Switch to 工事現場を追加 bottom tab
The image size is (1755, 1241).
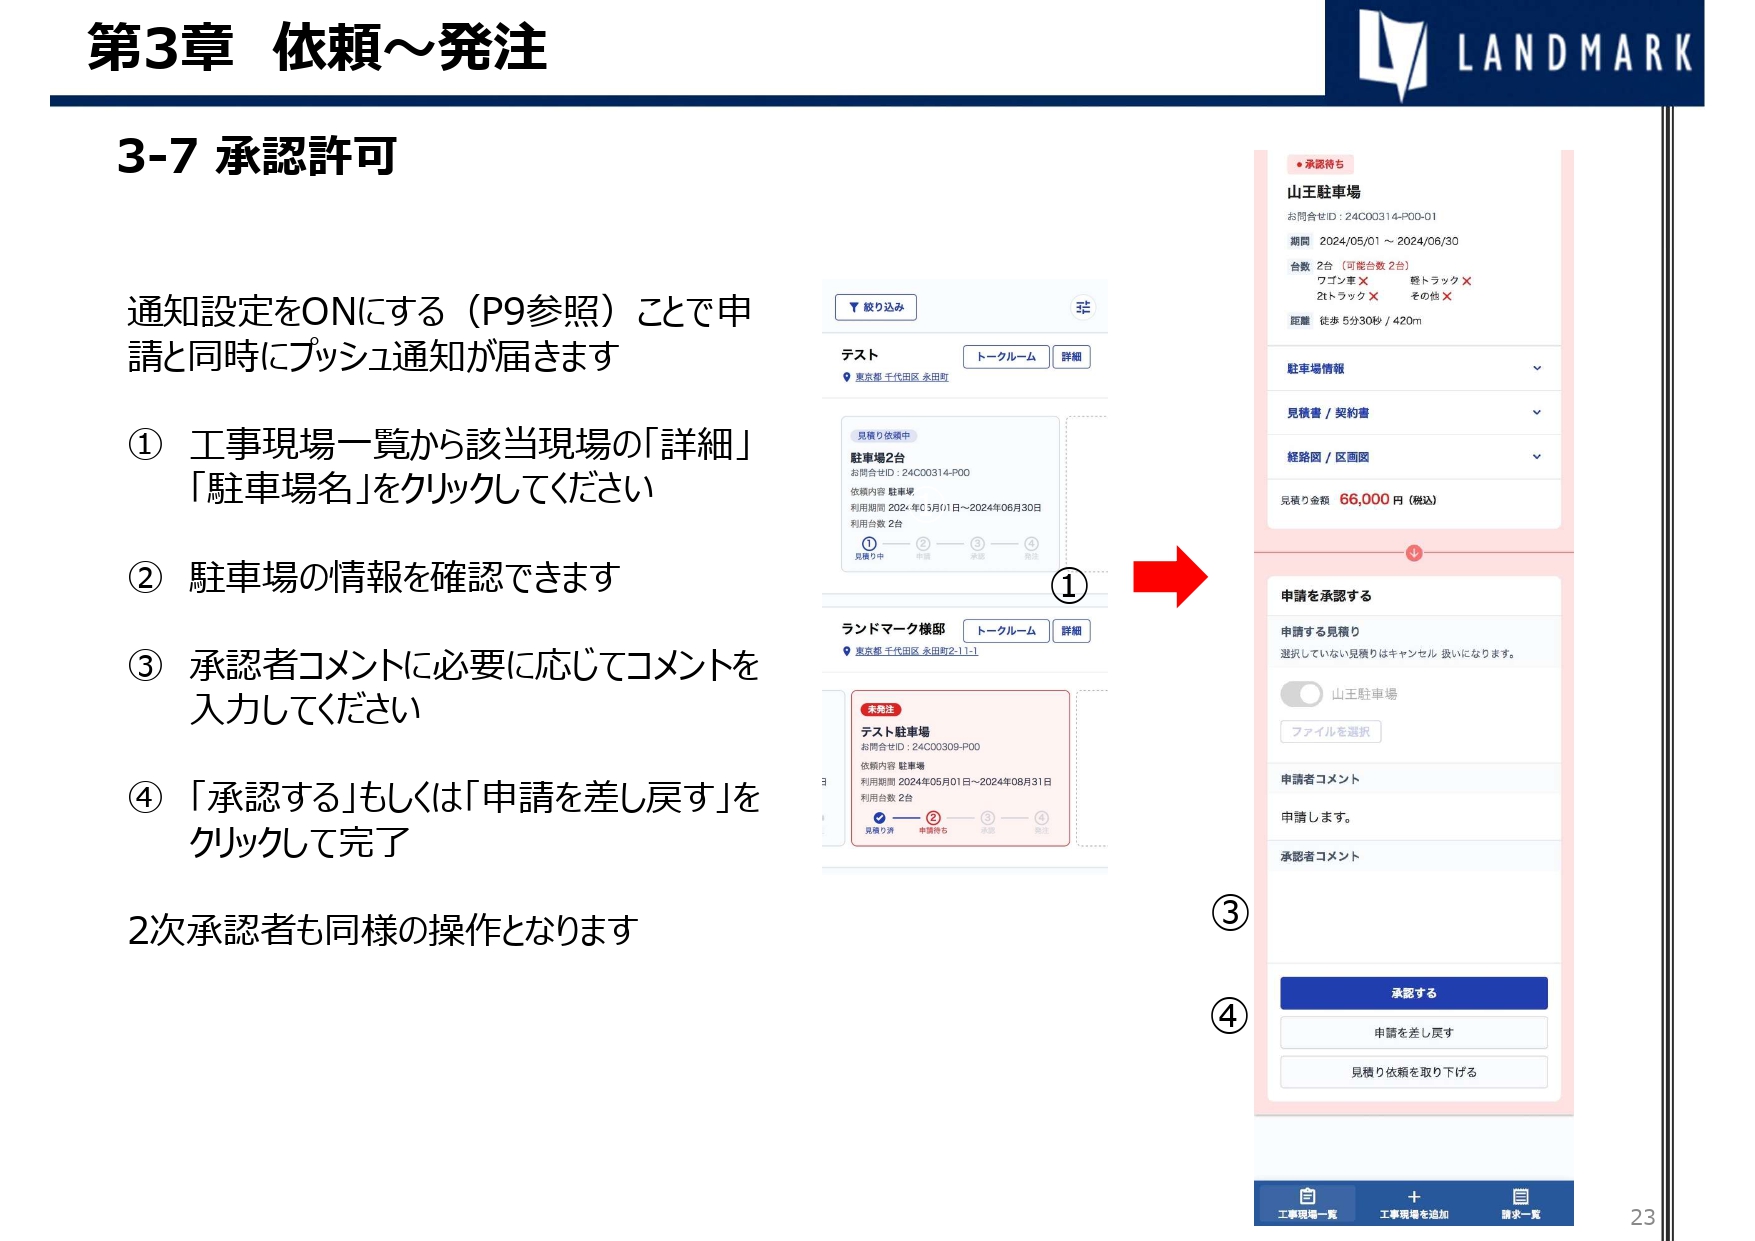pyautogui.click(x=1414, y=1203)
